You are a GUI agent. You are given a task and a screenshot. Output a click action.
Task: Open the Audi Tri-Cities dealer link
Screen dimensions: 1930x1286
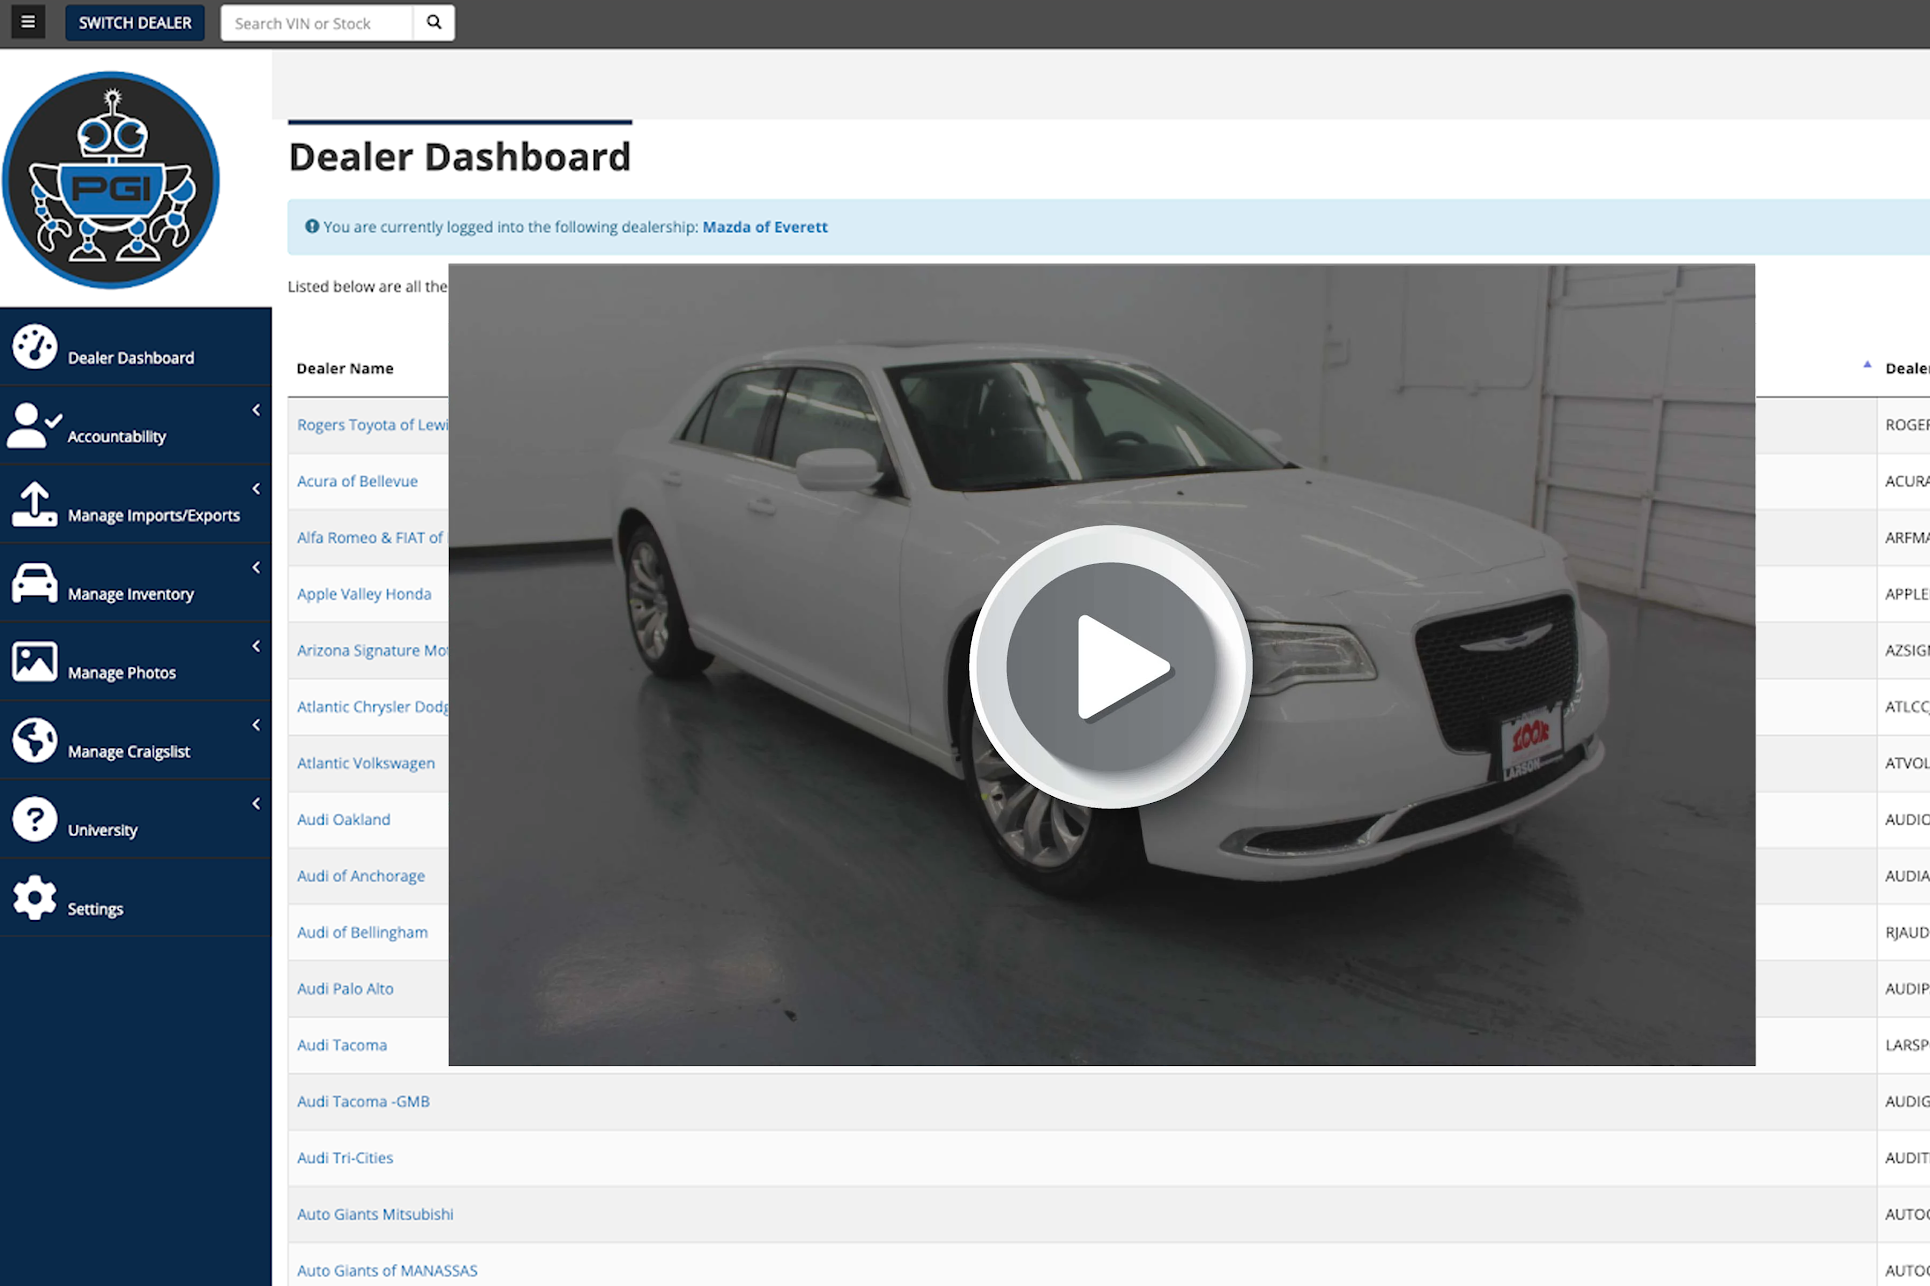click(x=345, y=1157)
